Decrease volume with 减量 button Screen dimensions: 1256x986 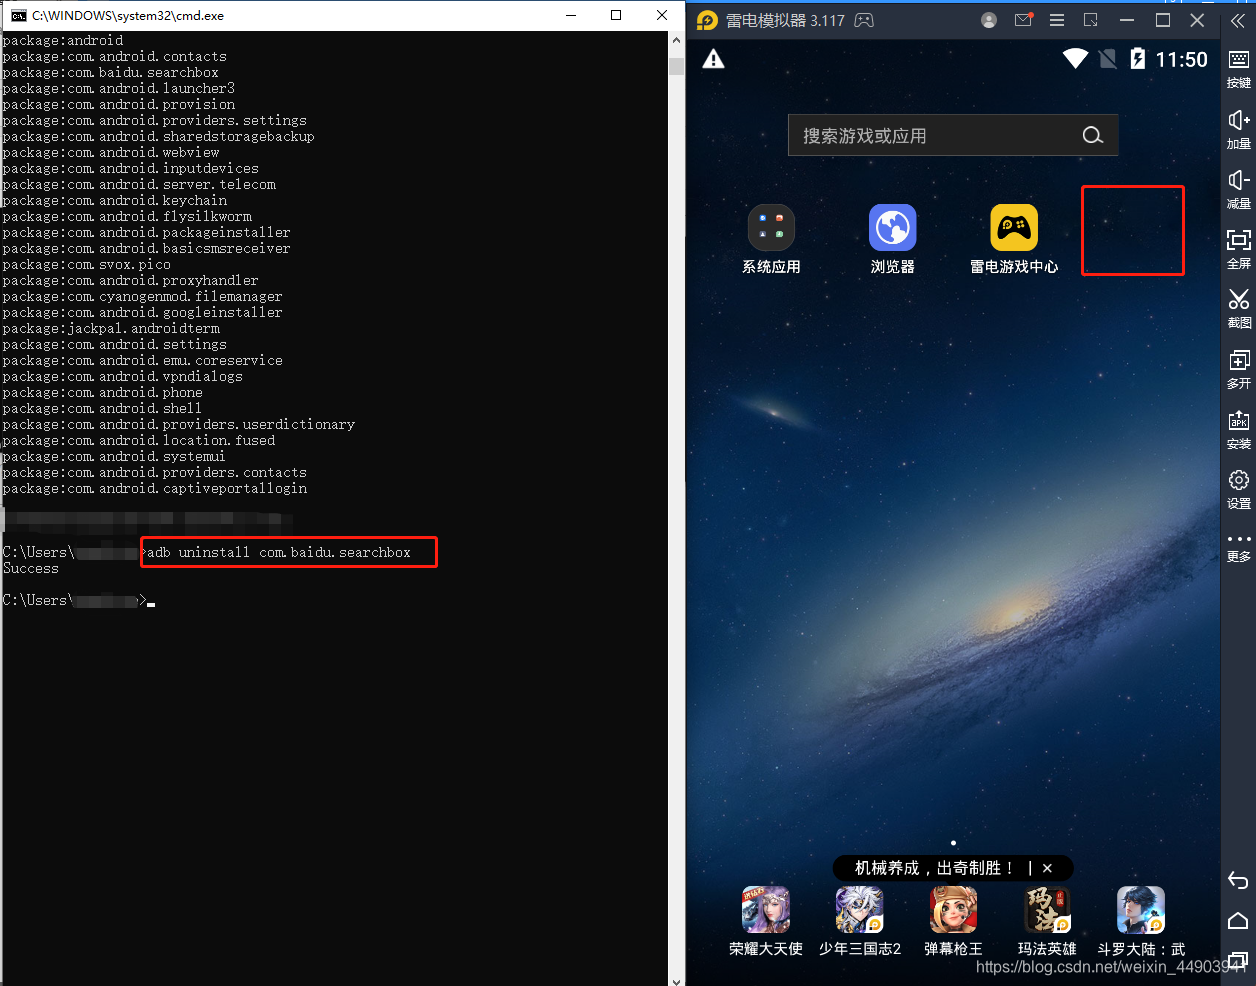tap(1239, 189)
